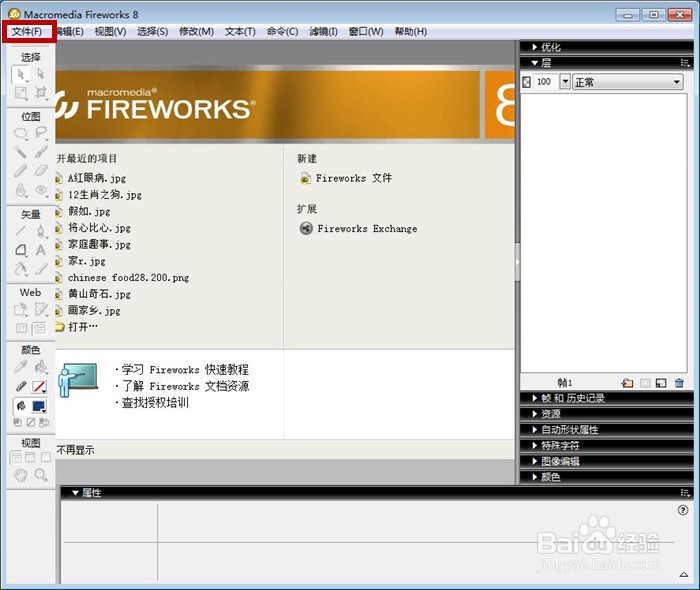Select the Pointer tool
The height and width of the screenshot is (590, 700).
click(x=21, y=74)
